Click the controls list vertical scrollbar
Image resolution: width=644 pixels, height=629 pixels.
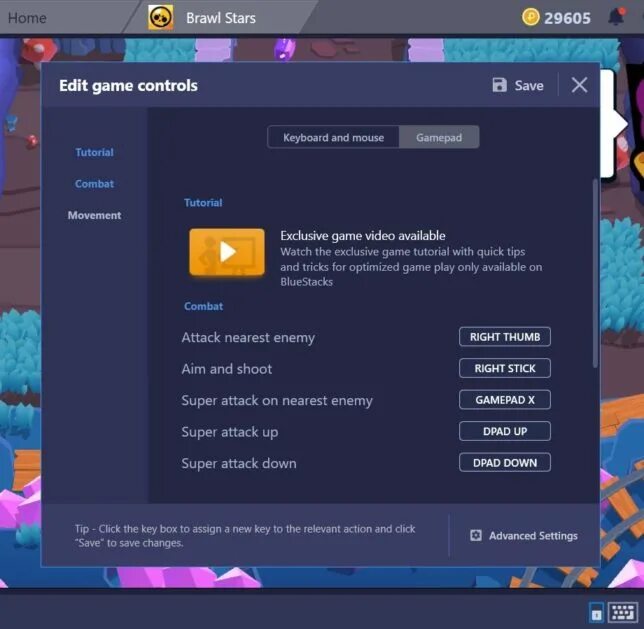(x=595, y=273)
